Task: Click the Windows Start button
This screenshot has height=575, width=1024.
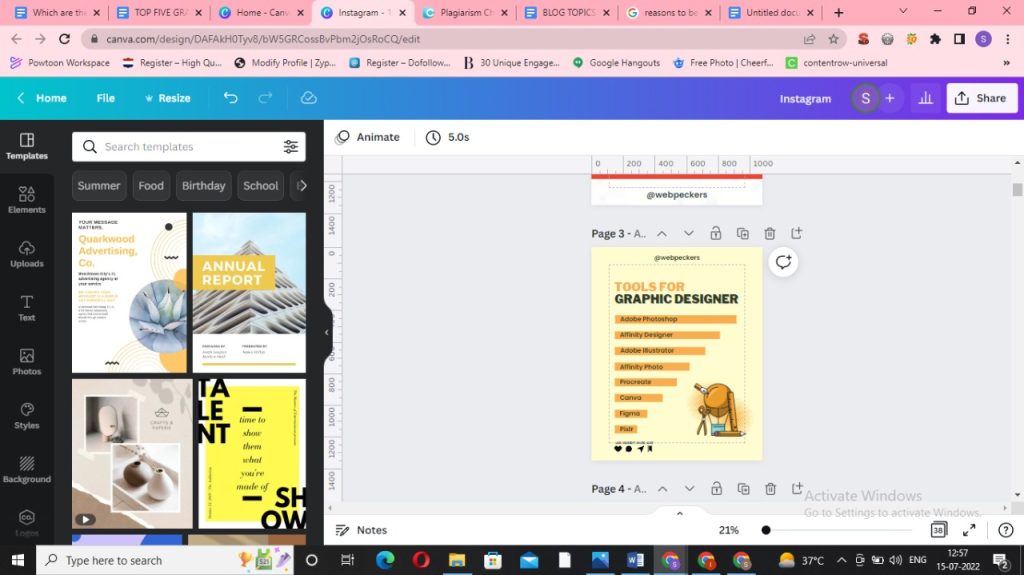Action: [x=18, y=560]
